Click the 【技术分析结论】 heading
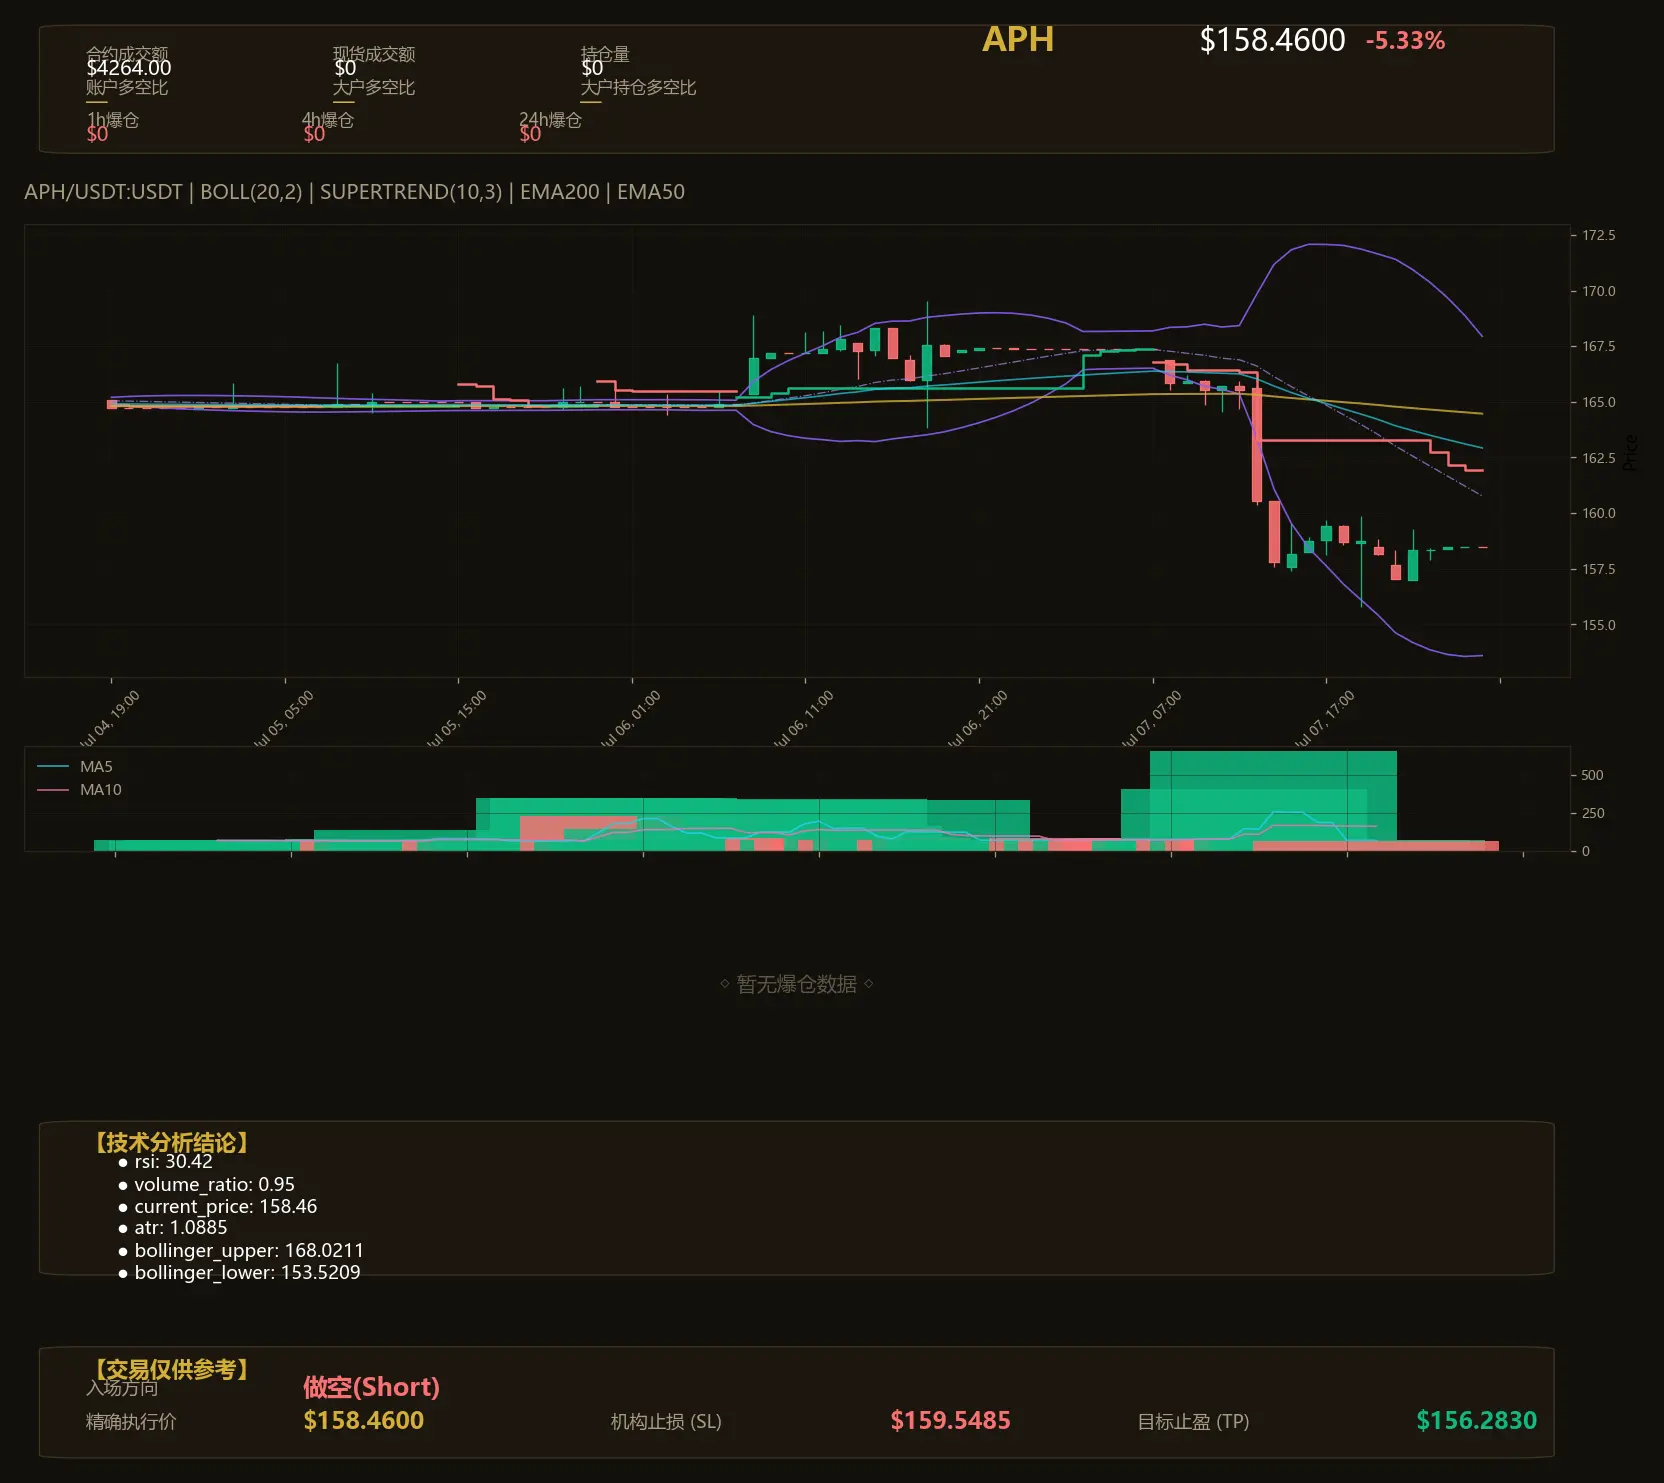This screenshot has height=1483, width=1664. [171, 1143]
